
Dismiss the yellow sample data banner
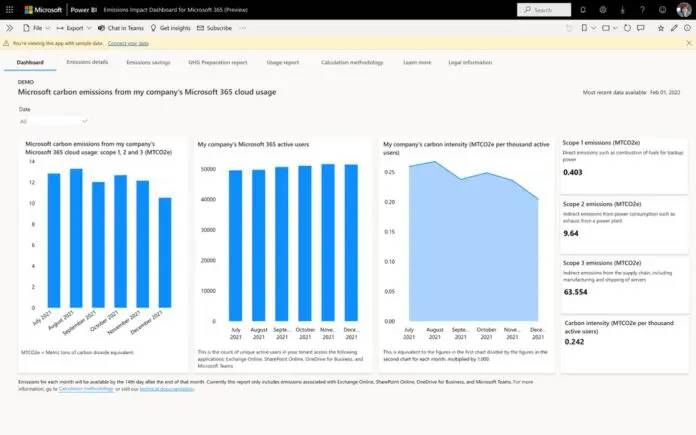tap(687, 44)
